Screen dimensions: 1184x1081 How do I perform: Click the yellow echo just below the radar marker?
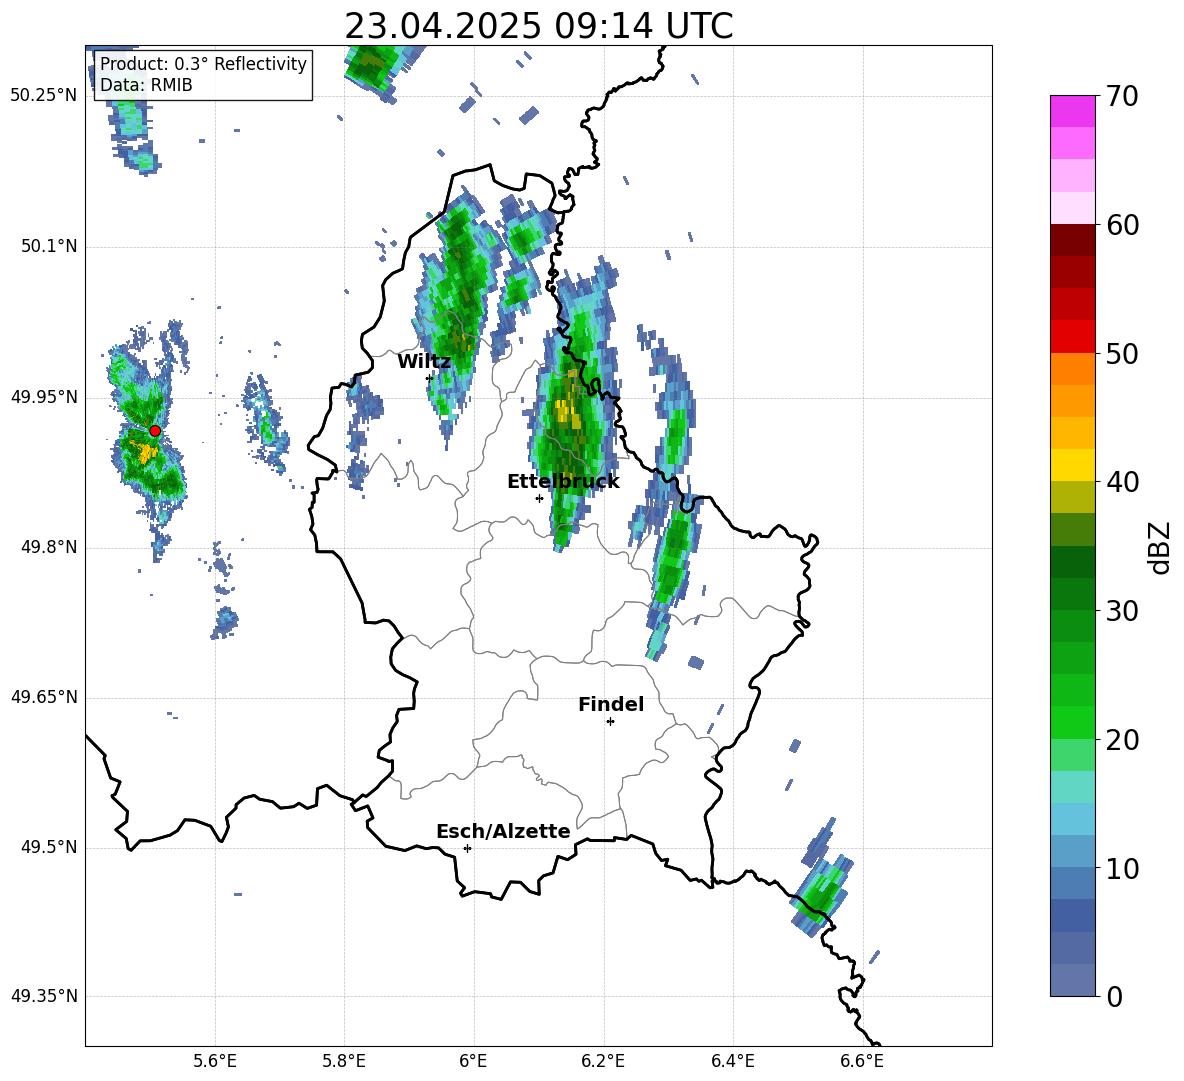(145, 453)
